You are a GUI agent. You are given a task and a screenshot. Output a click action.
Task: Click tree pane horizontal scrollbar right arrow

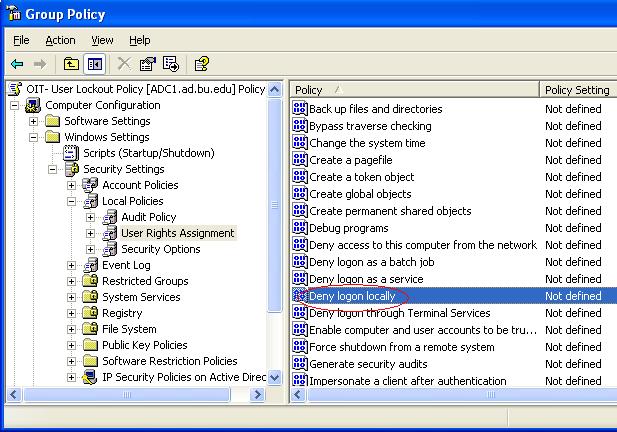click(x=257, y=394)
